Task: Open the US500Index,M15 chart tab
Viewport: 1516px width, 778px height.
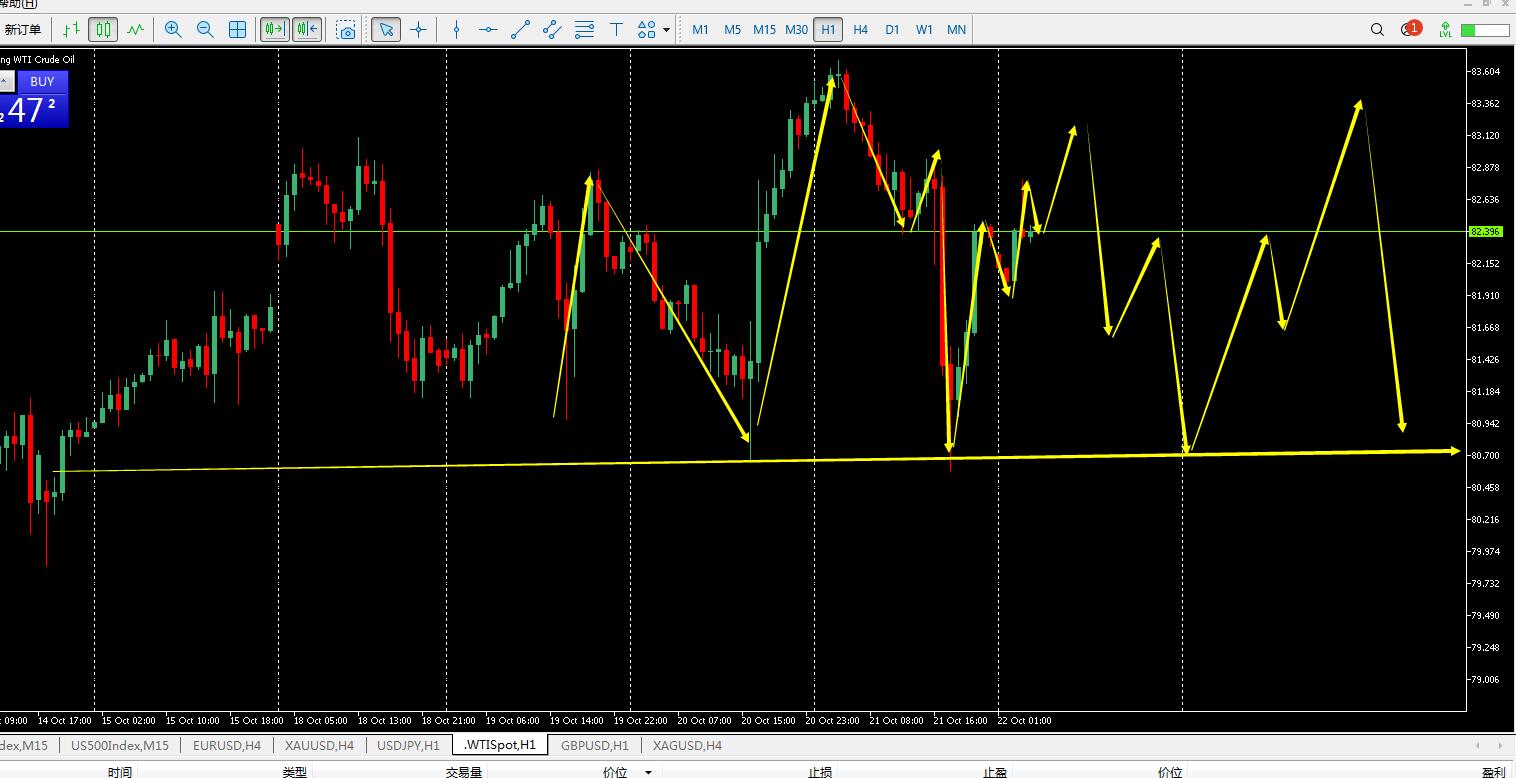Action: click(120, 745)
